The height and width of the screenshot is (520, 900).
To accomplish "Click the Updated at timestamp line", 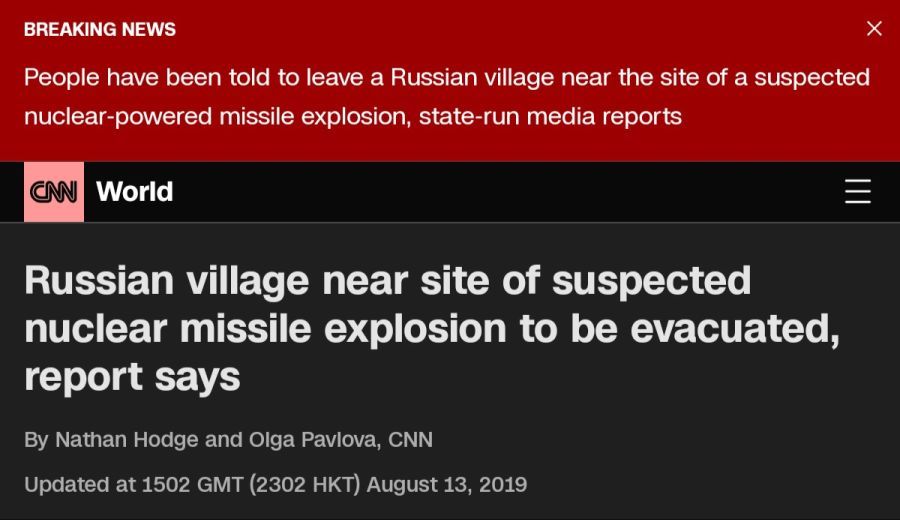I will point(276,484).
